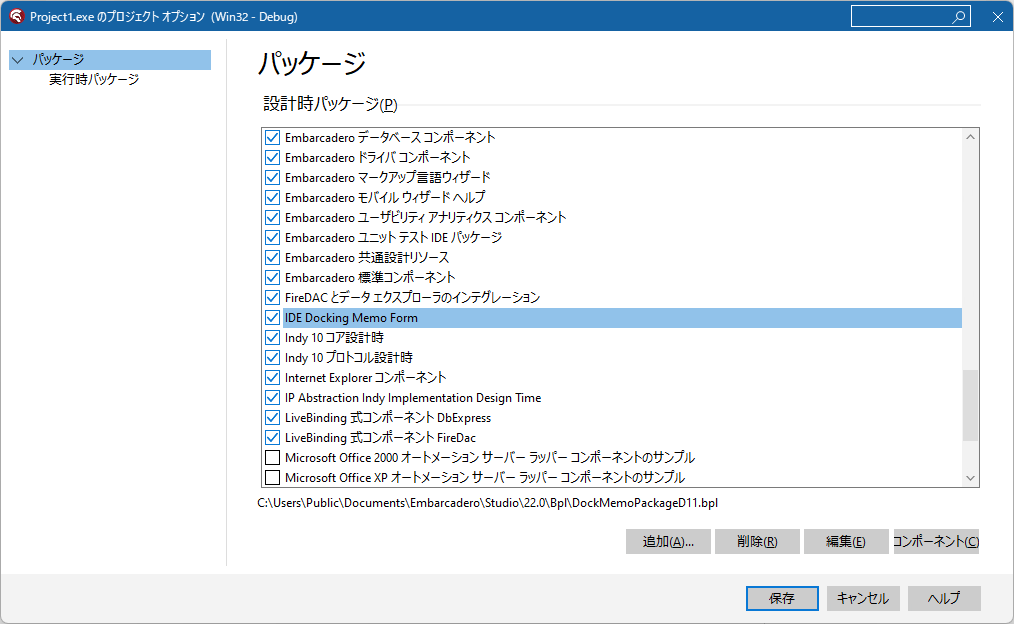Click the 追加(A)... button
Viewport: 1014px width, 624px height.
point(668,542)
